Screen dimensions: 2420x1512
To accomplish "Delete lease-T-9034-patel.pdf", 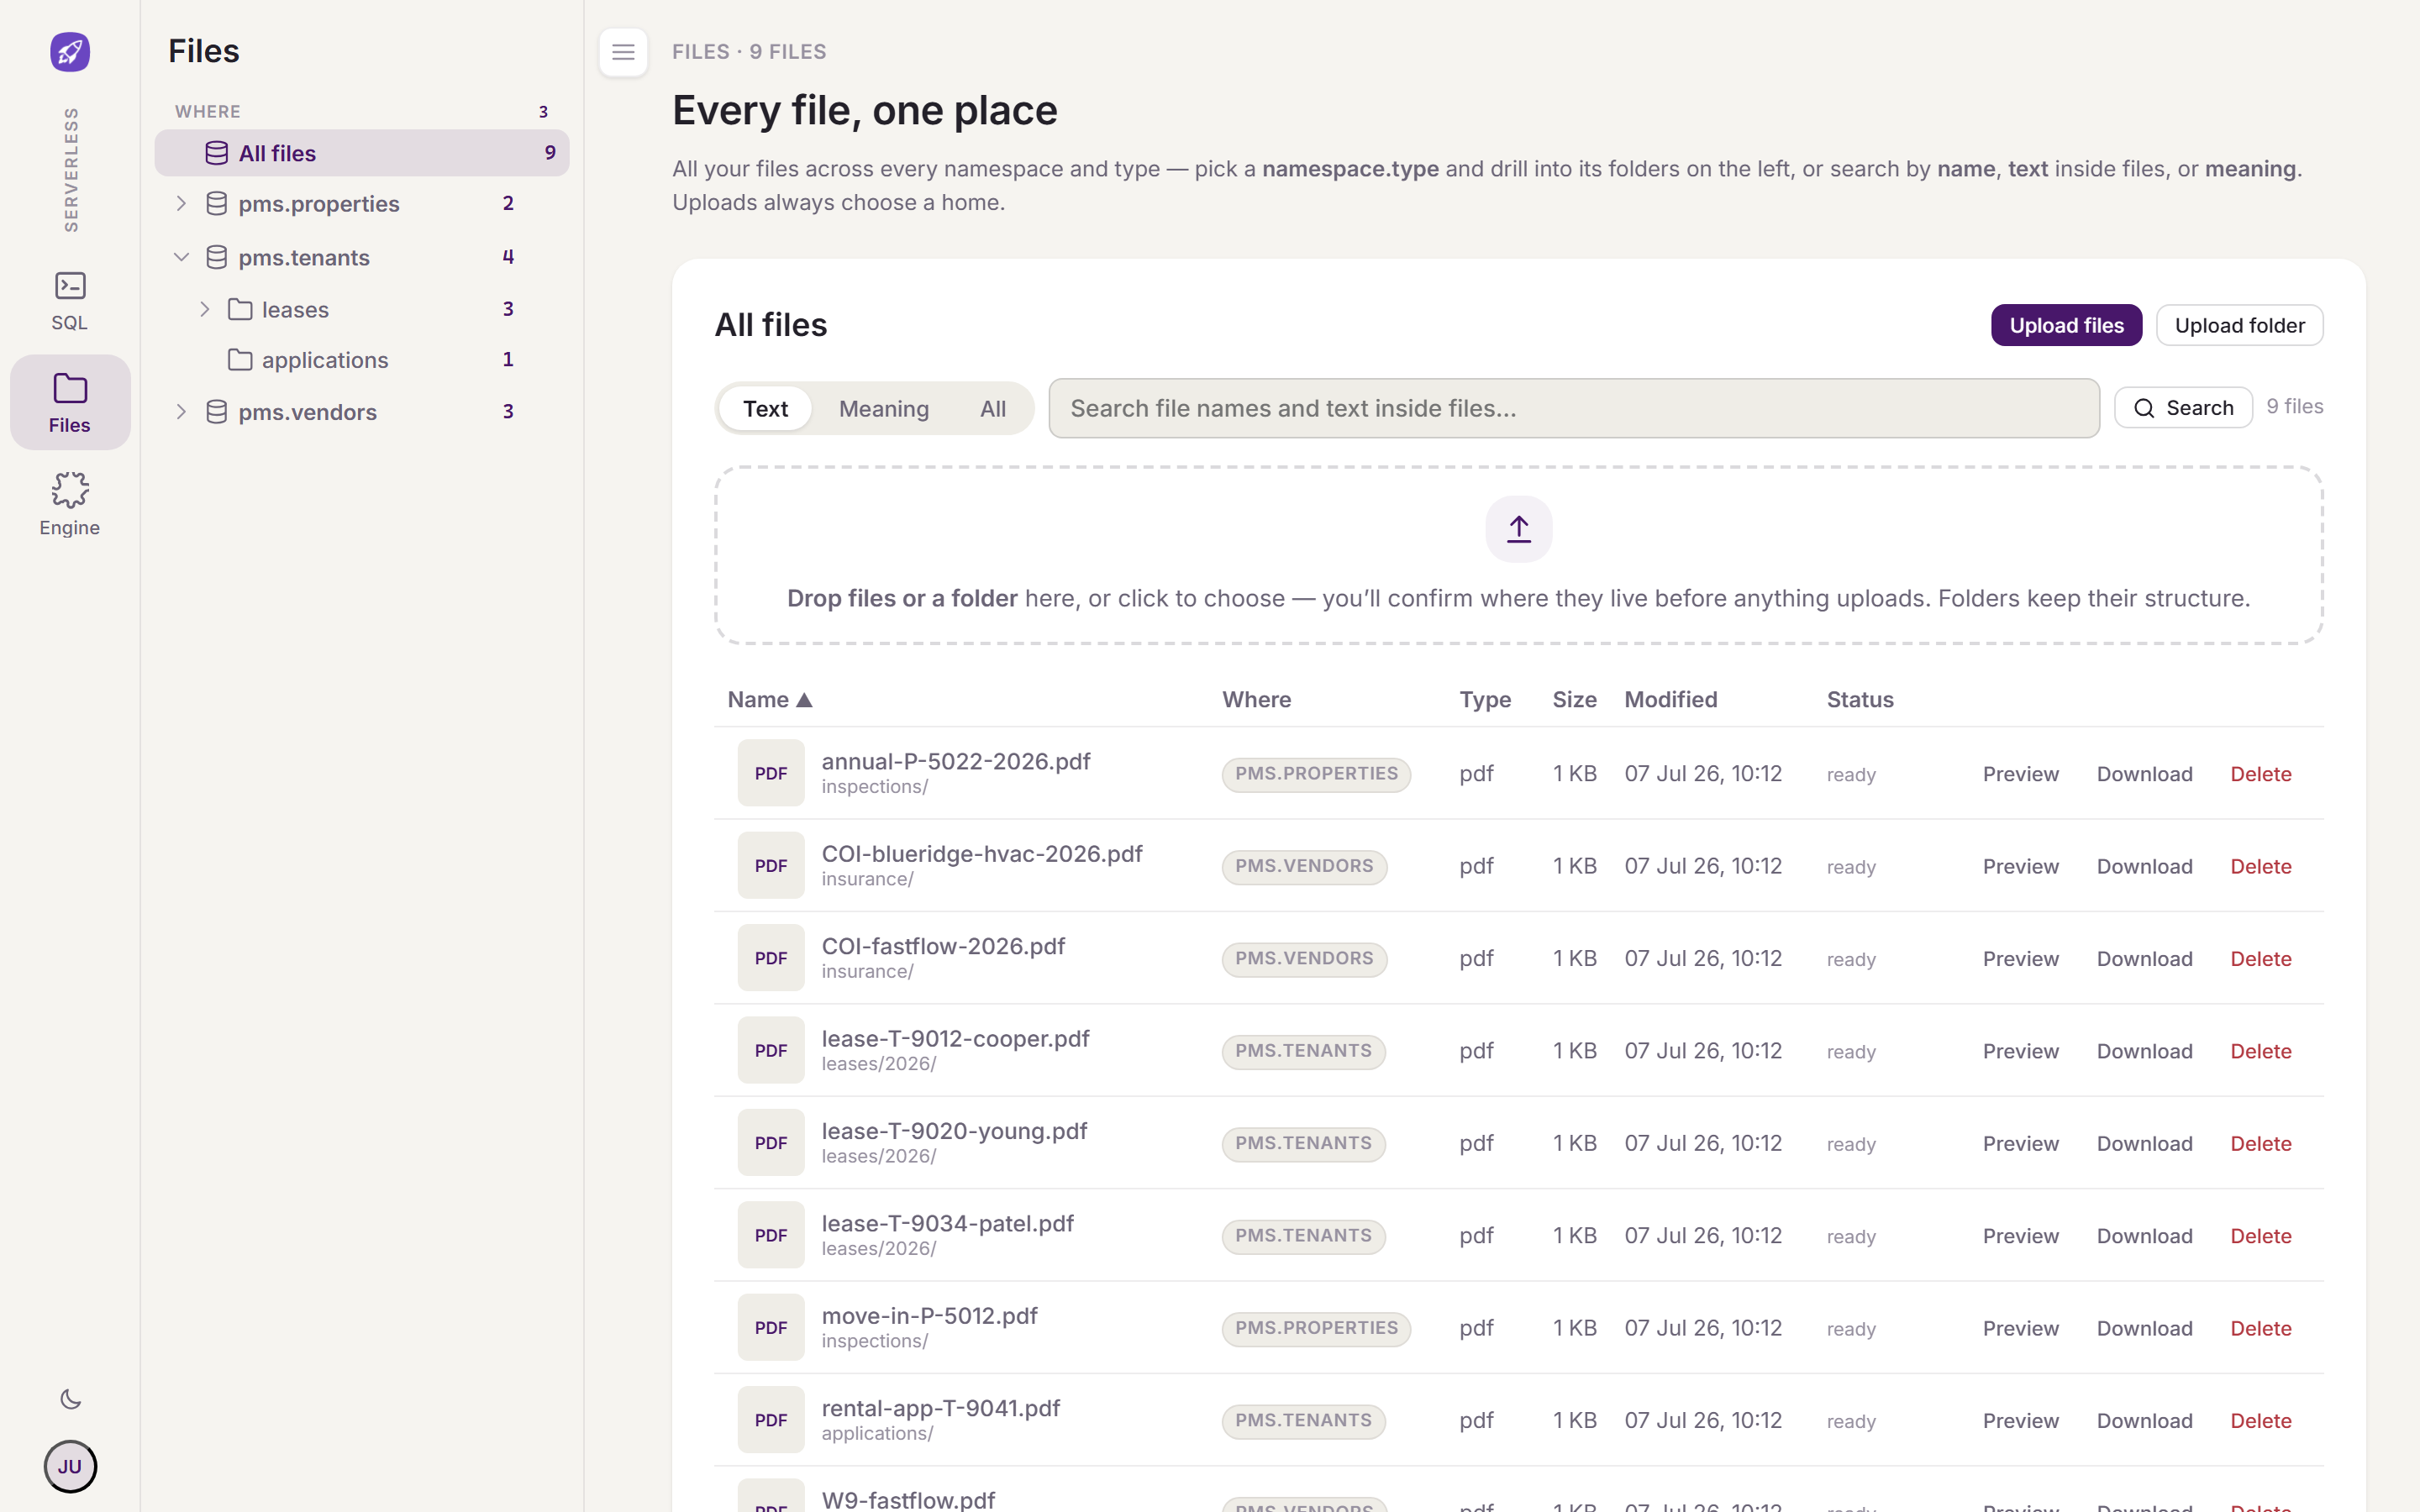I will click(x=2260, y=1236).
